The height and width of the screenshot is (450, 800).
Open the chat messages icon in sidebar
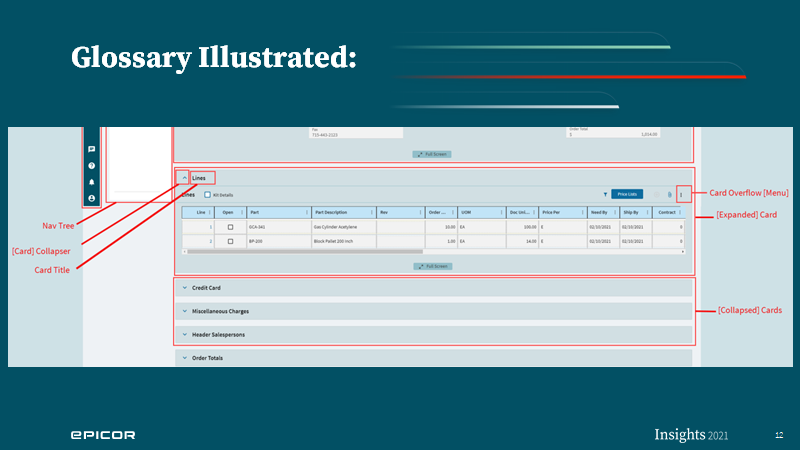92,149
